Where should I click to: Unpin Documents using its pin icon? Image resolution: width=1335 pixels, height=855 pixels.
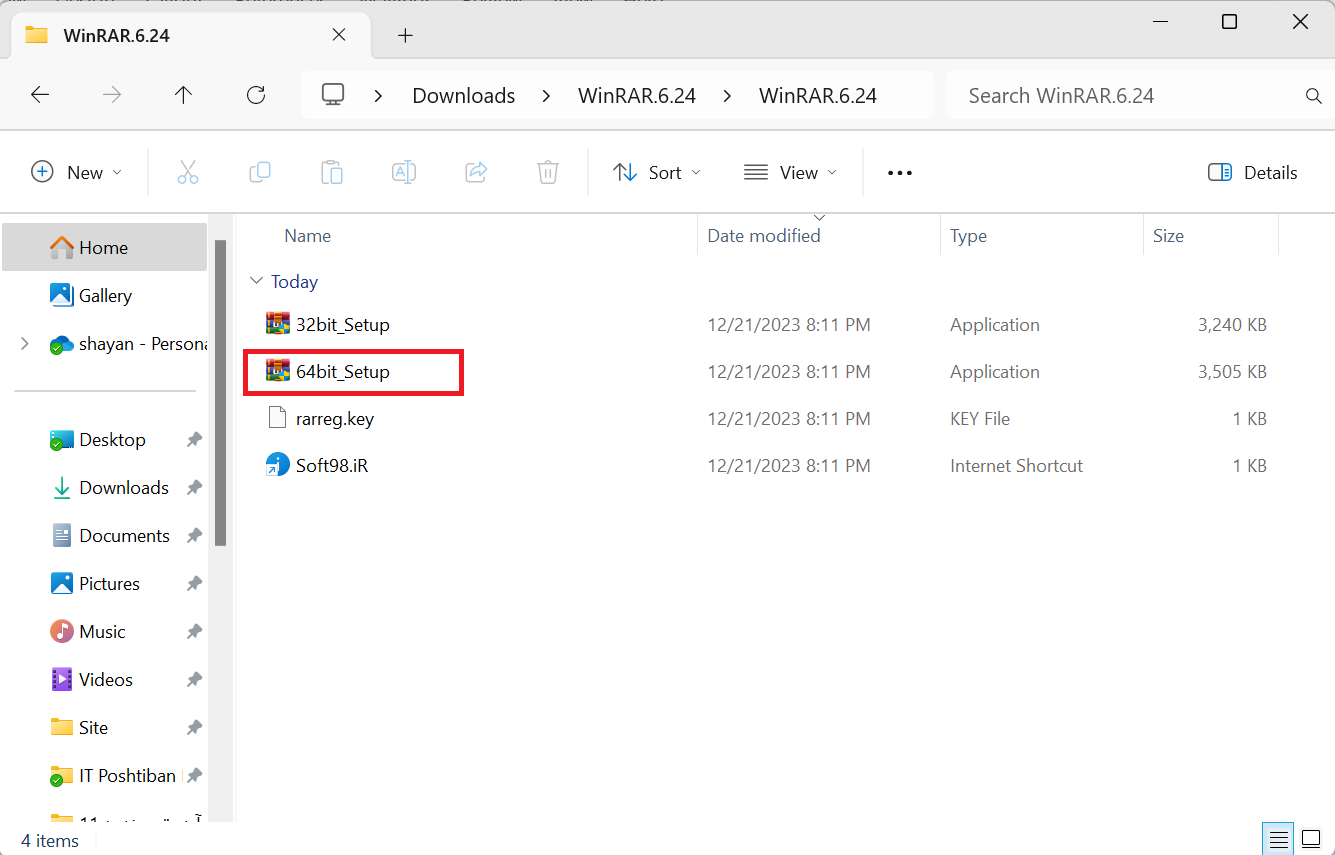[194, 536]
